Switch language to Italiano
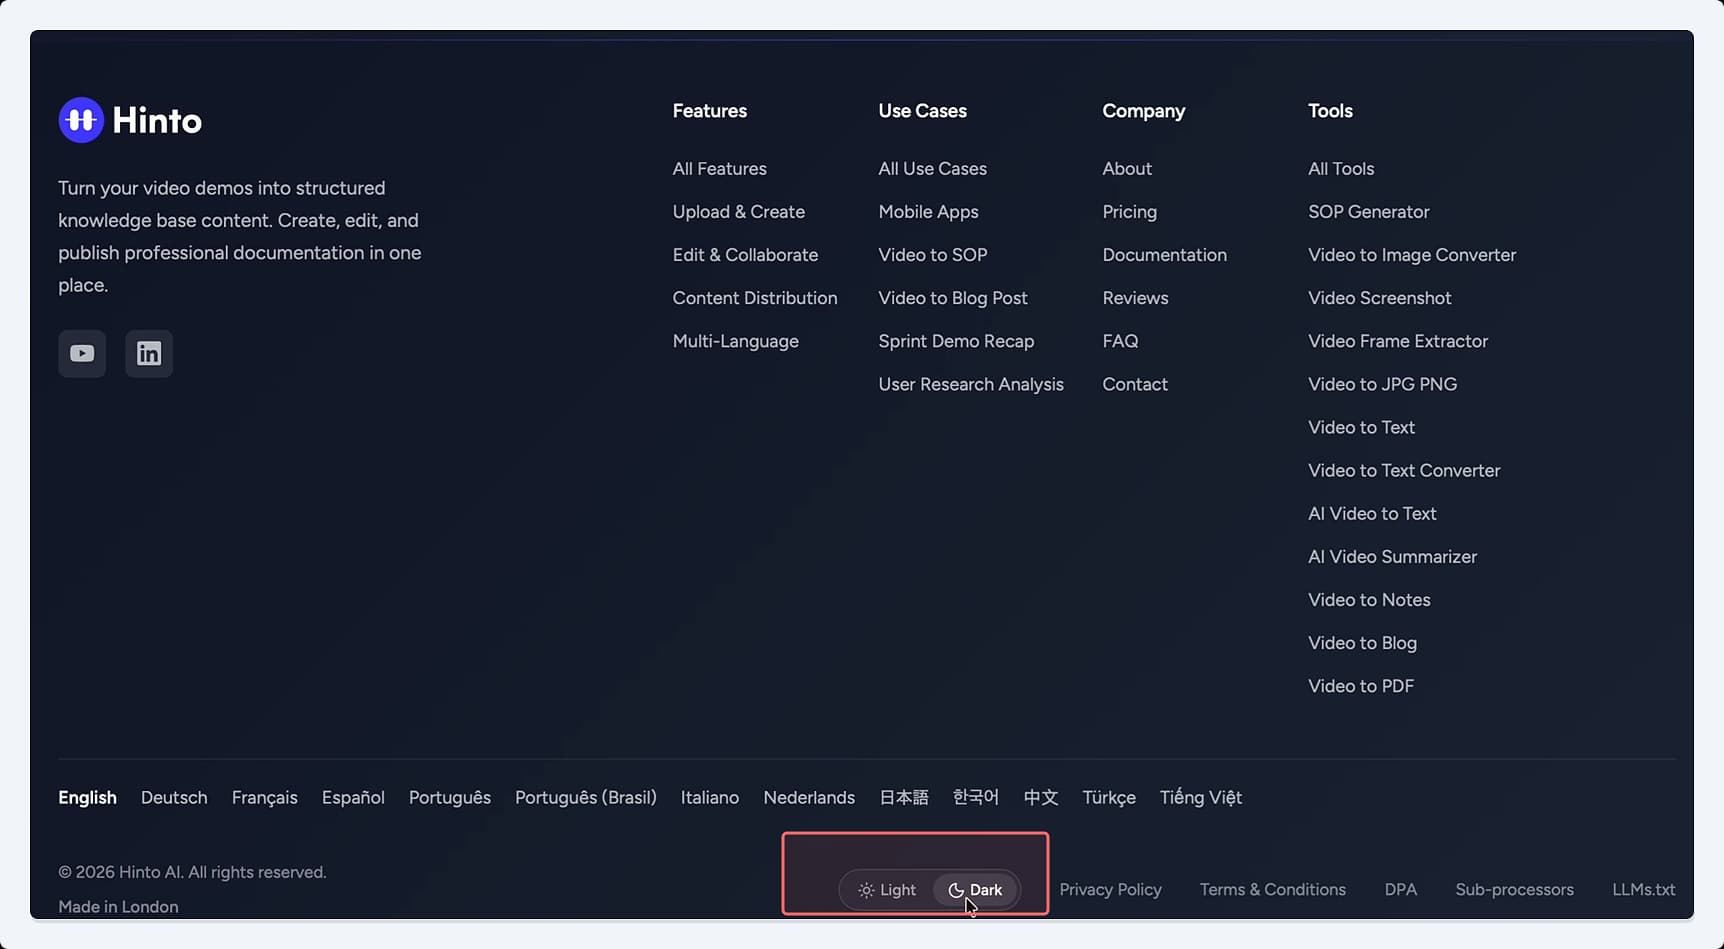Screen dimensions: 1724x949 [710, 798]
